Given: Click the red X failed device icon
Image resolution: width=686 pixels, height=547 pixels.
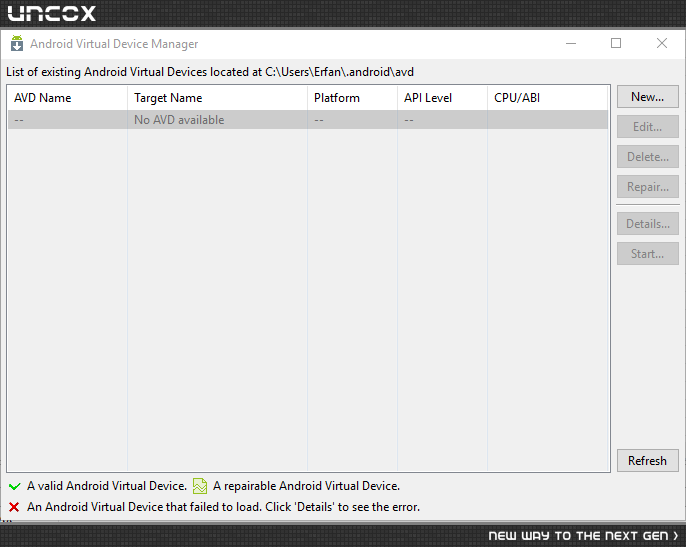Looking at the screenshot, I should 14,507.
